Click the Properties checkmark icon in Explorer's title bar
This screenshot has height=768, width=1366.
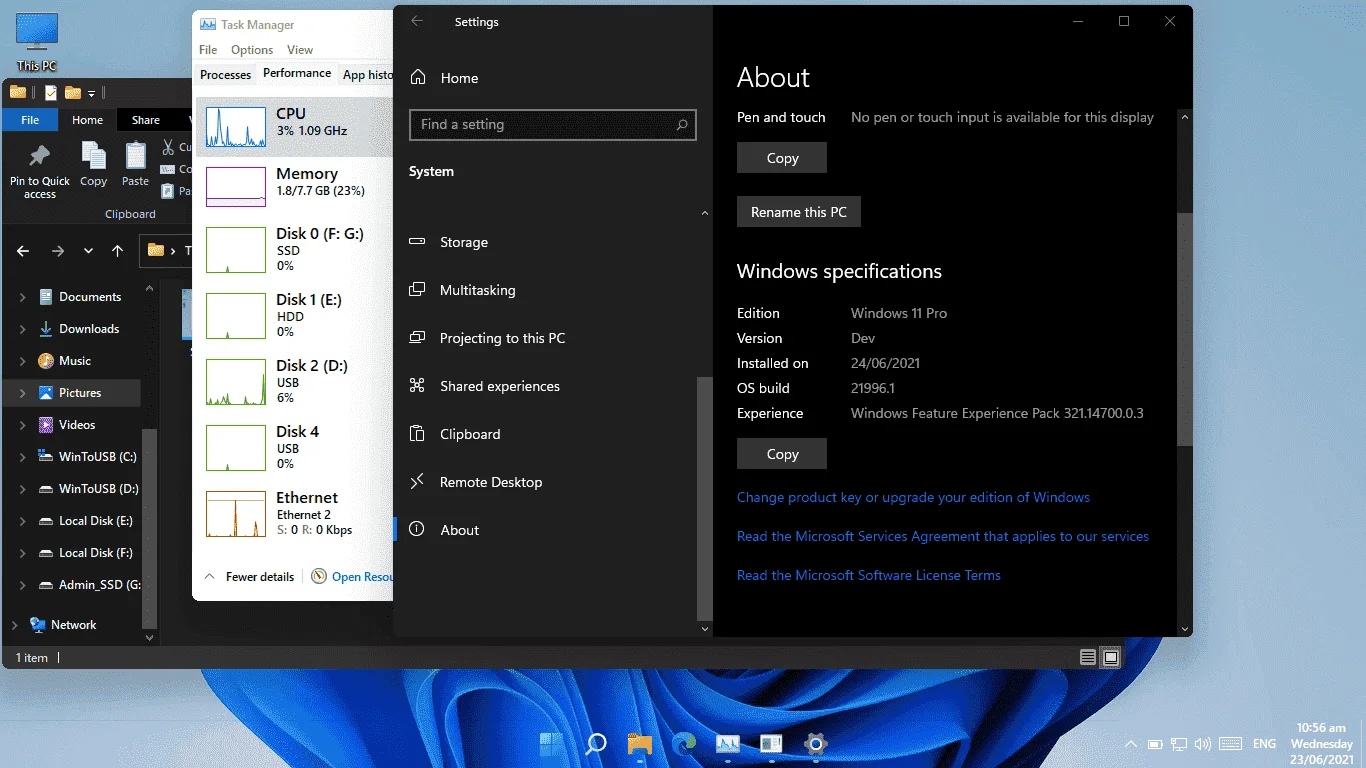(51, 93)
